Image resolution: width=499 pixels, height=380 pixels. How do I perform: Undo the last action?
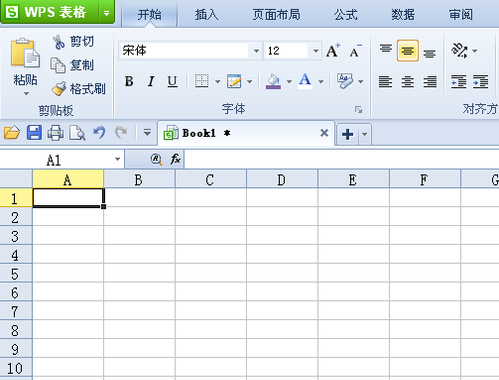tap(99, 132)
